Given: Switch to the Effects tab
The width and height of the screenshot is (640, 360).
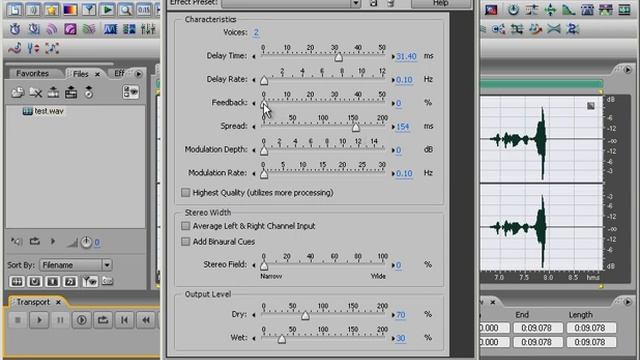Looking at the screenshot, I should click(x=119, y=73).
